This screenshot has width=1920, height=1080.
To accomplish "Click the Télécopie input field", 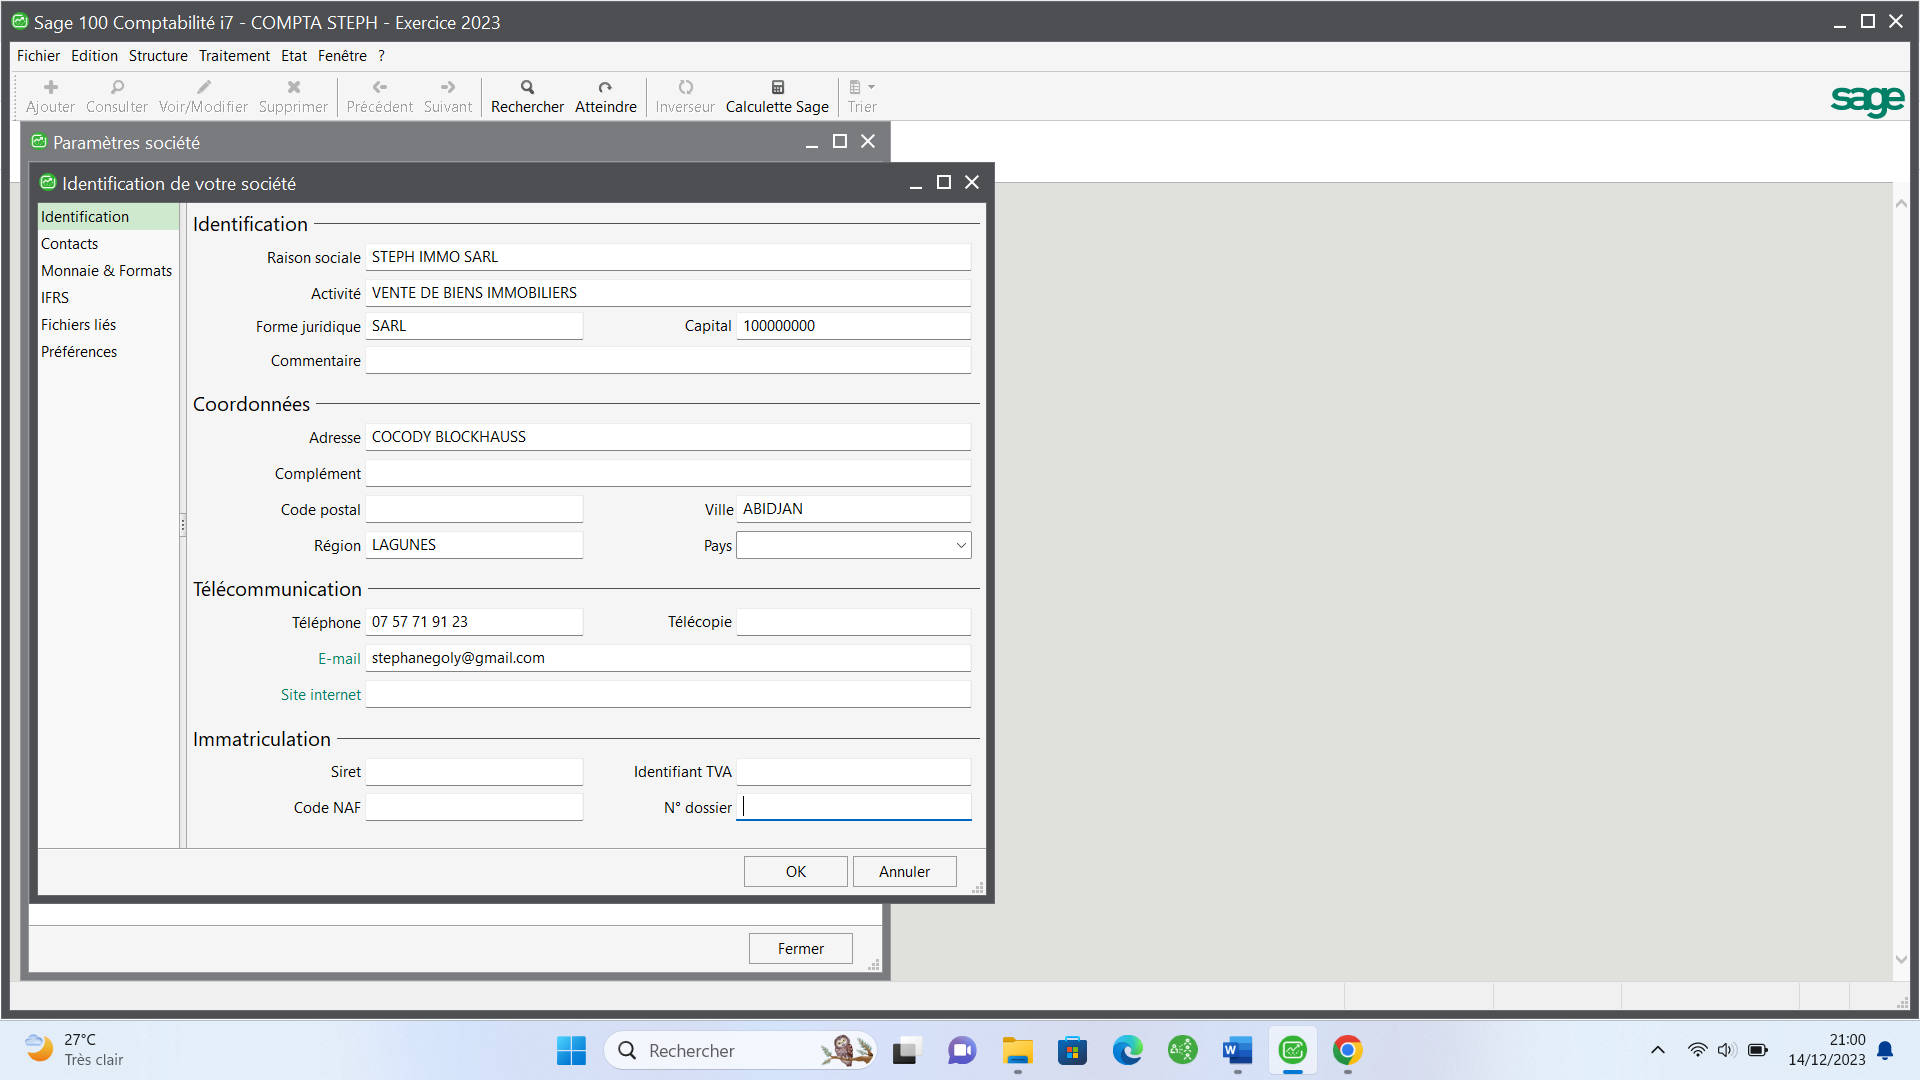I will [853, 622].
